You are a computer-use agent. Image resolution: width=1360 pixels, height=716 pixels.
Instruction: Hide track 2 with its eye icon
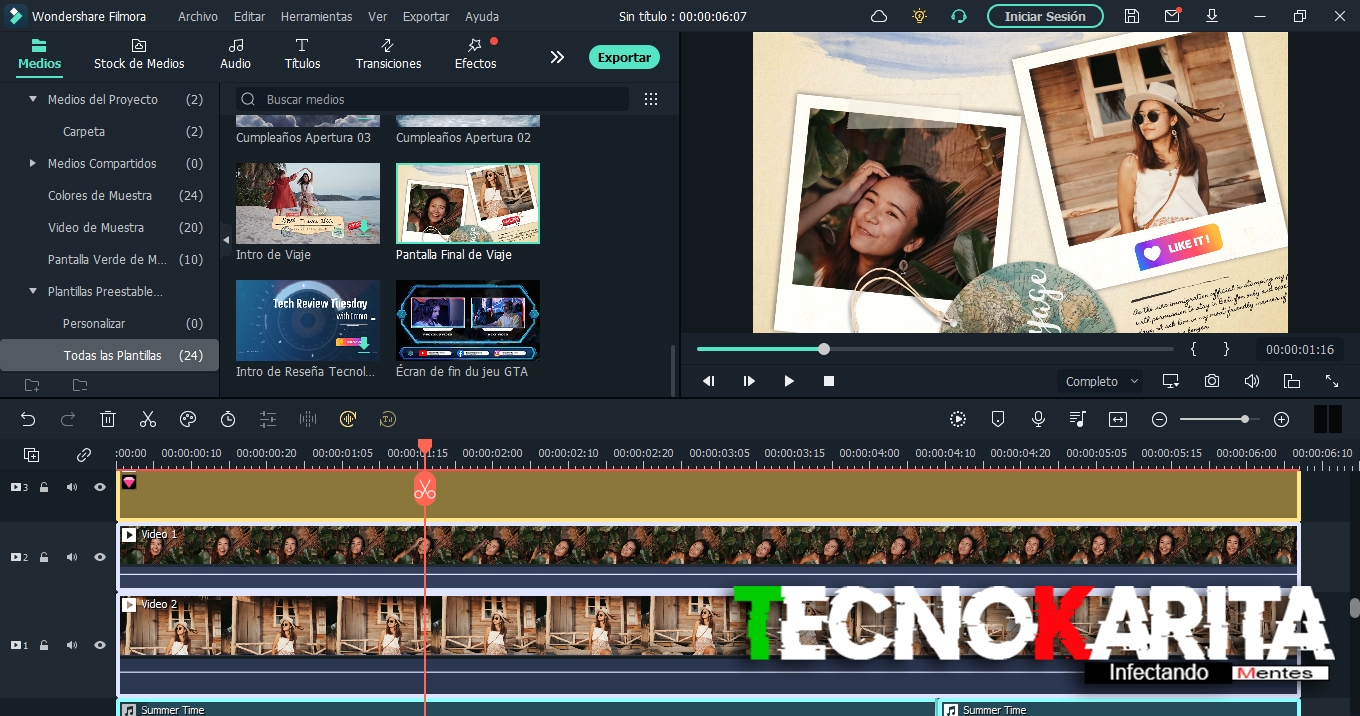[x=100, y=557]
